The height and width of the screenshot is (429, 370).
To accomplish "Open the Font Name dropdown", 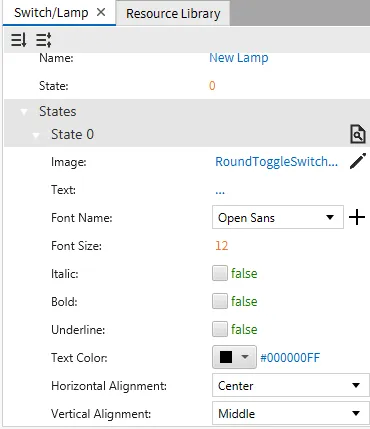I will (x=278, y=217).
